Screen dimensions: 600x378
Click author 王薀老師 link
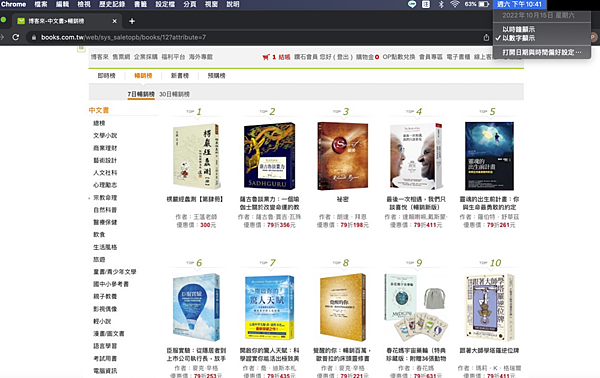pos(205,217)
